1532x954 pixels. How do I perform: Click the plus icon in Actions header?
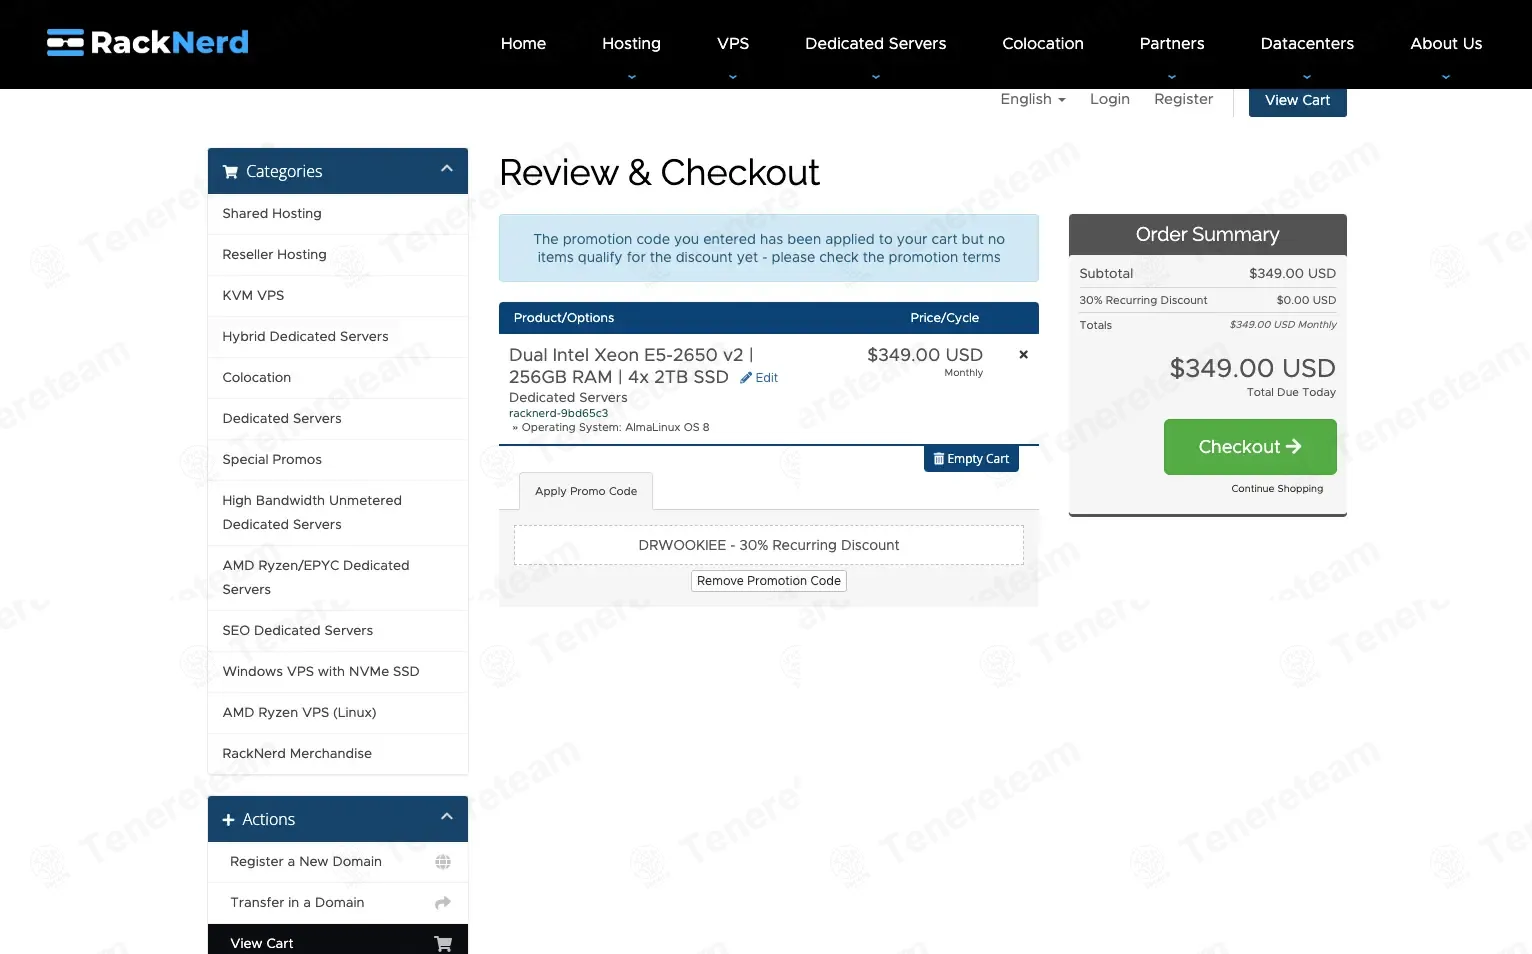228,820
